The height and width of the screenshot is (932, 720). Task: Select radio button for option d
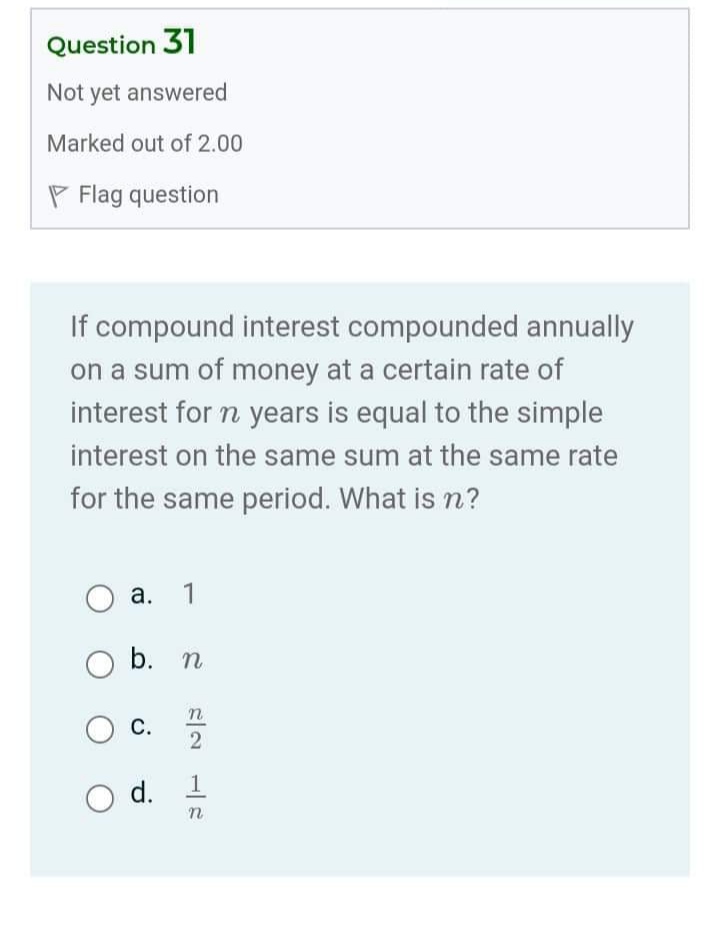[99, 797]
